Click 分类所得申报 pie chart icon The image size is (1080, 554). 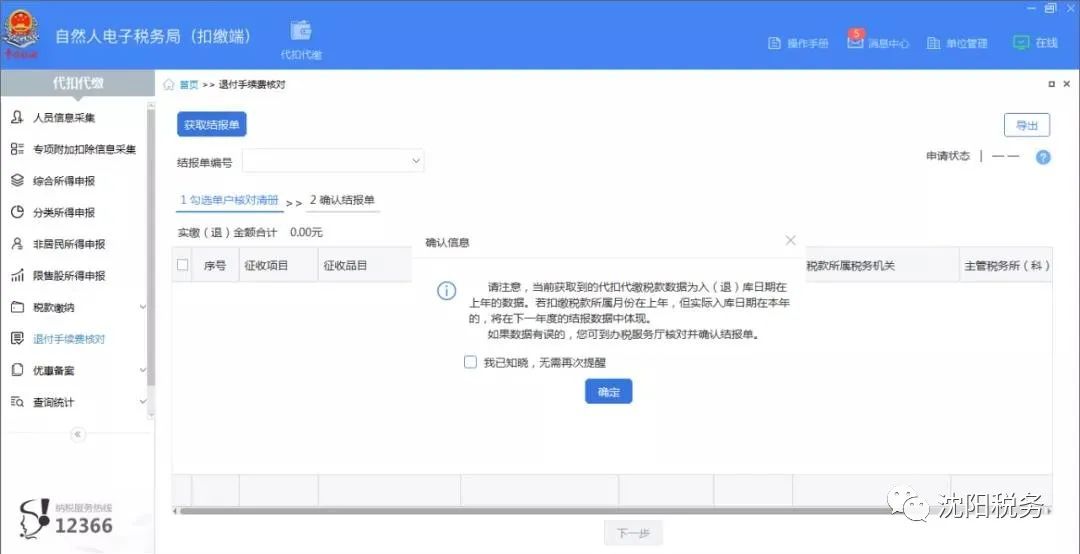[x=17, y=212]
